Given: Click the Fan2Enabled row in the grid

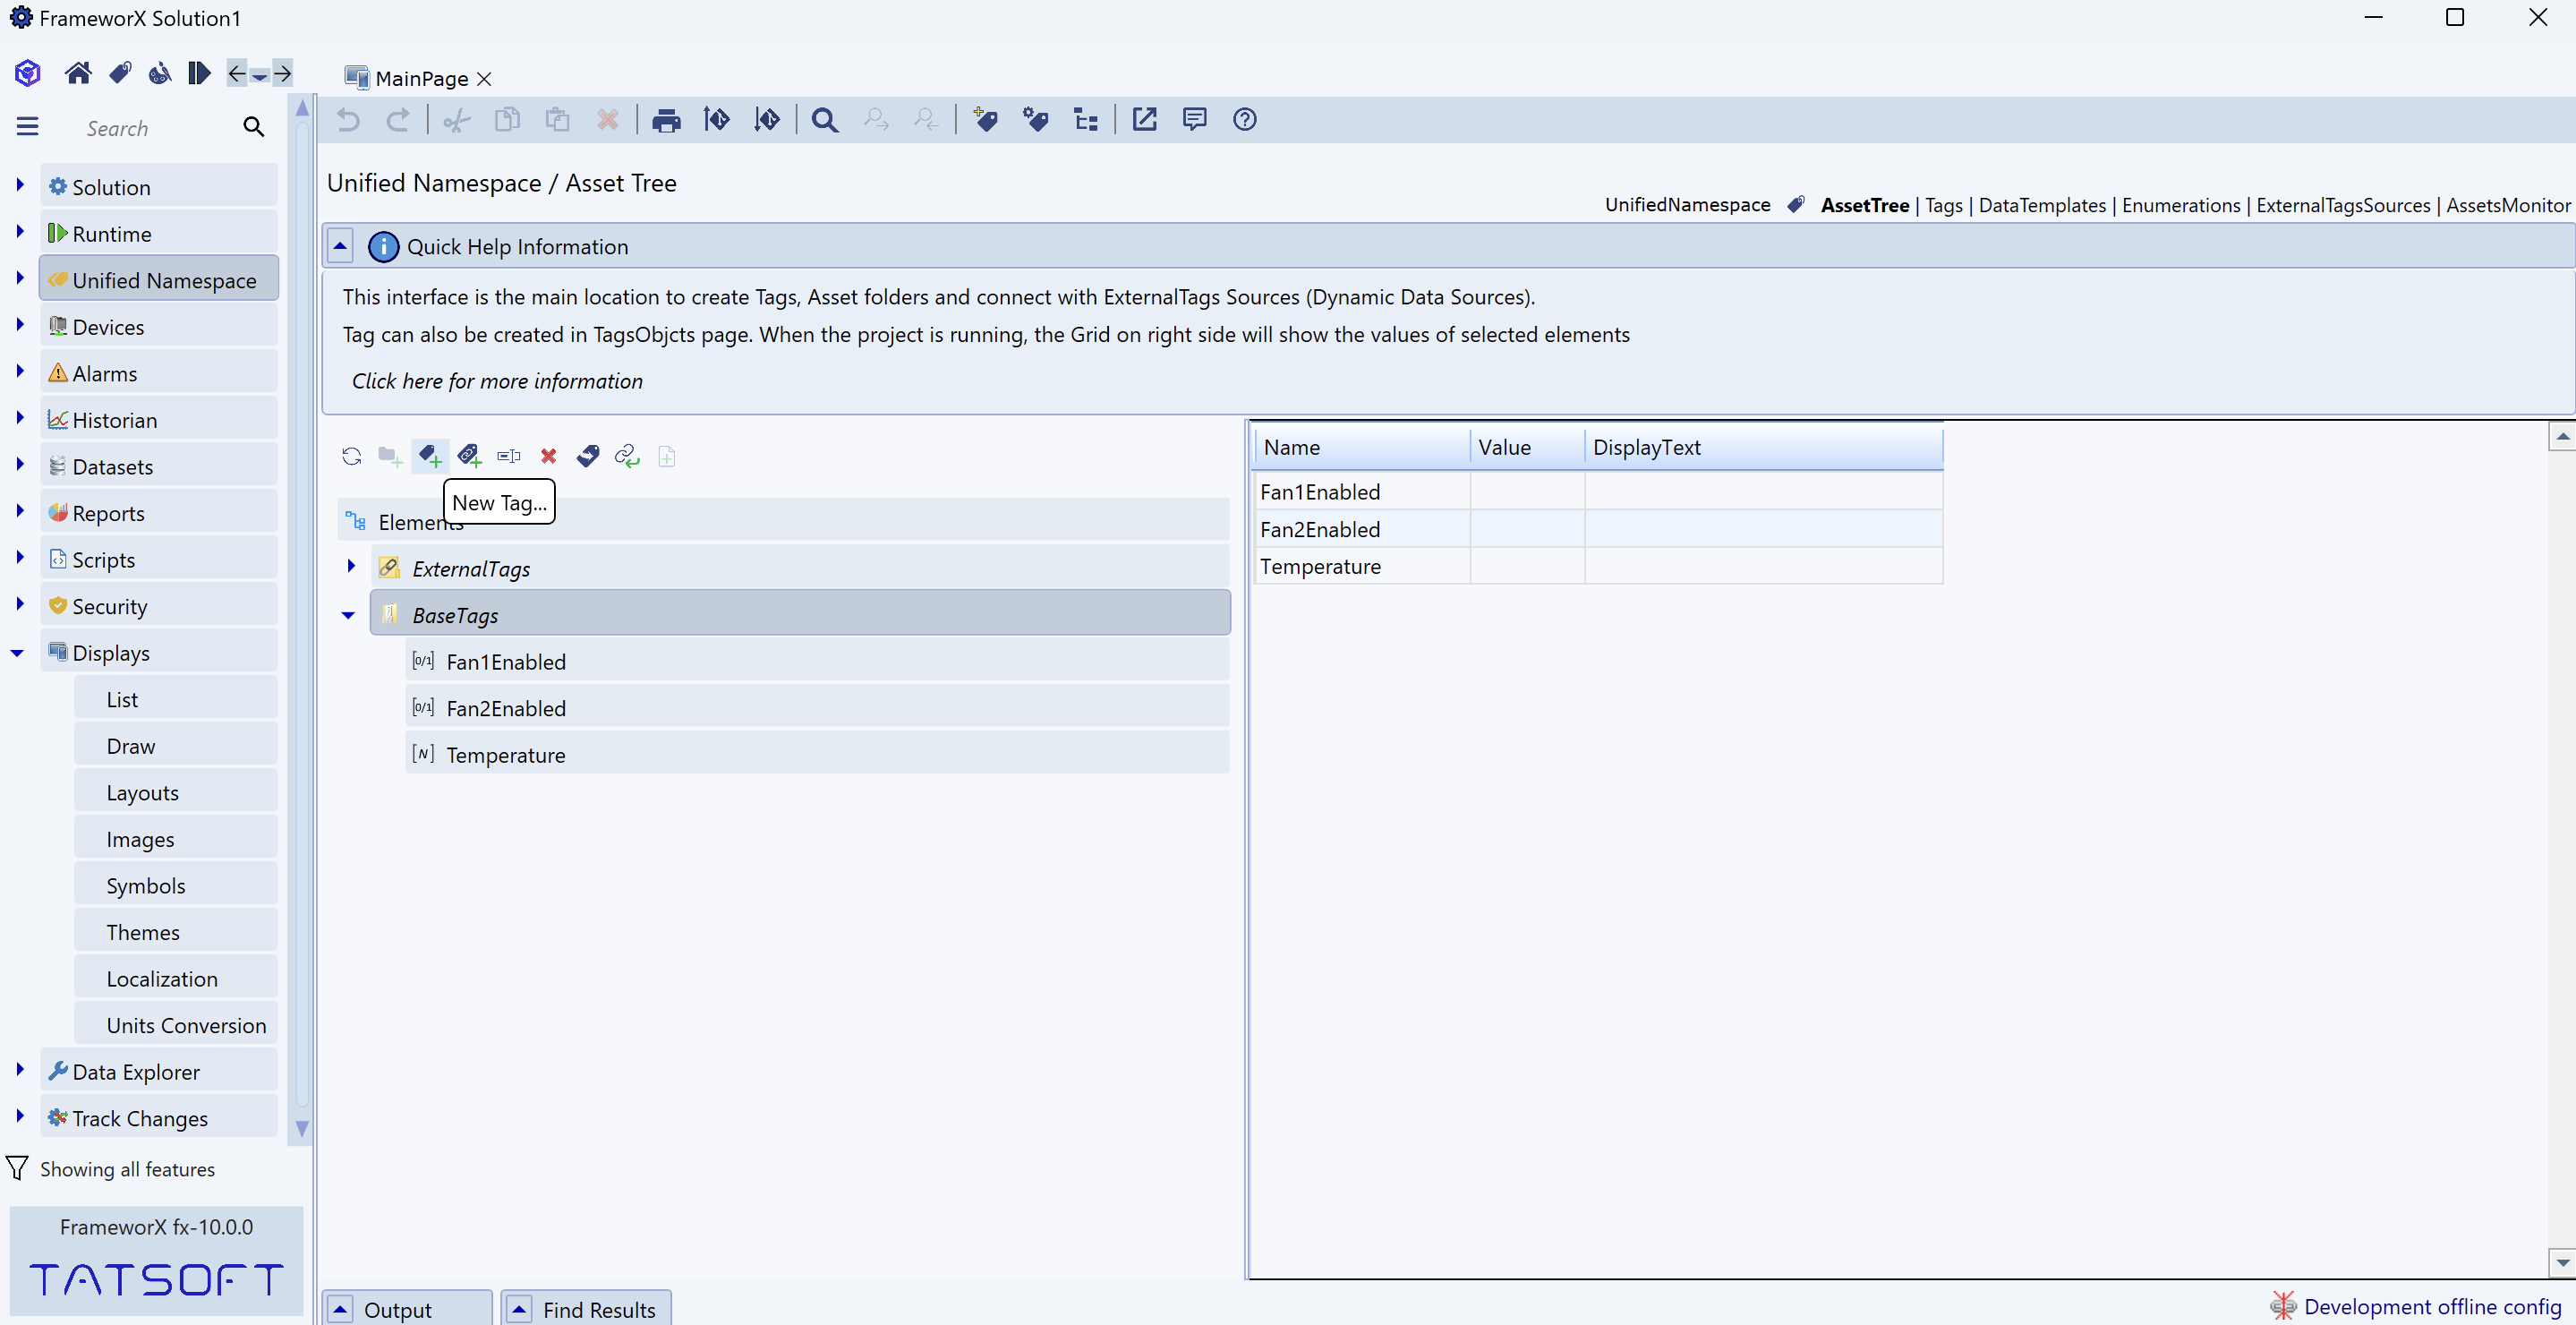Looking at the screenshot, I should click(1598, 529).
